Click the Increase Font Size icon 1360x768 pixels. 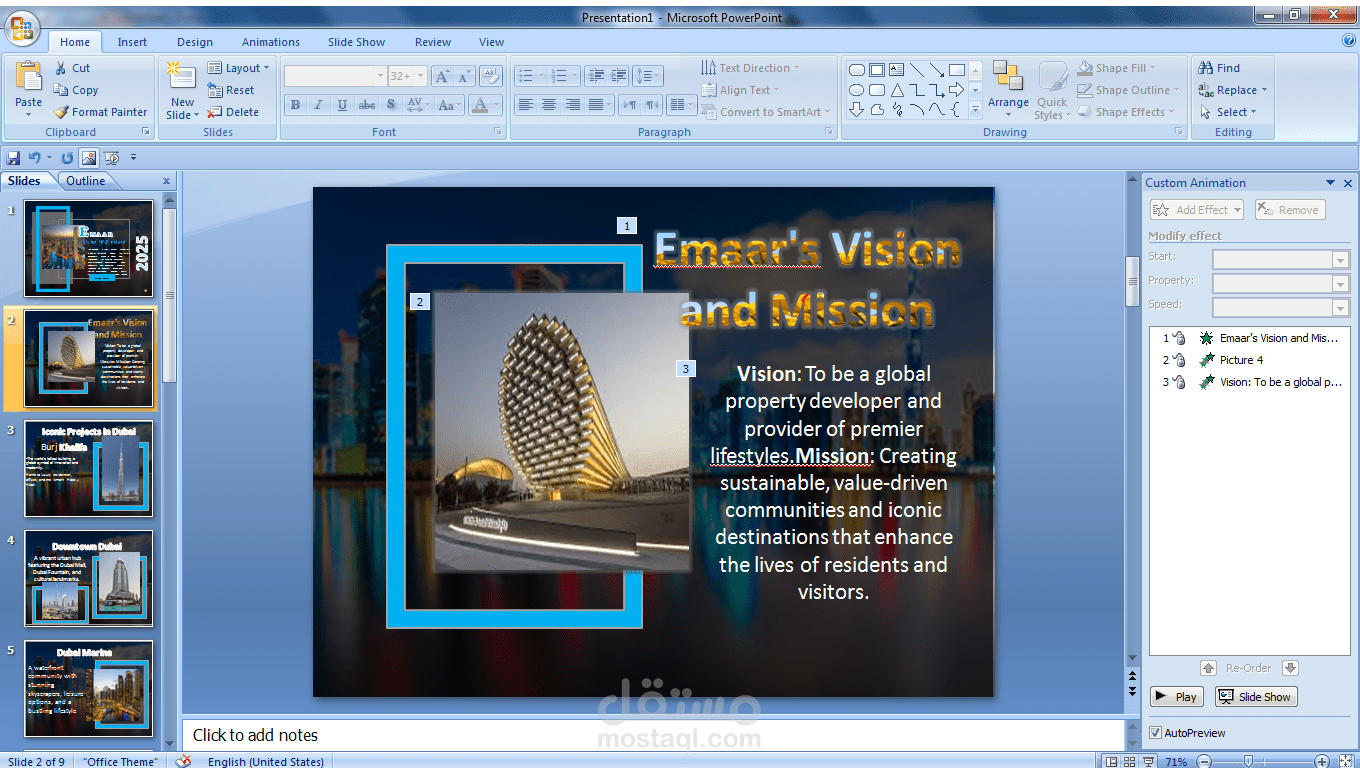click(x=443, y=76)
